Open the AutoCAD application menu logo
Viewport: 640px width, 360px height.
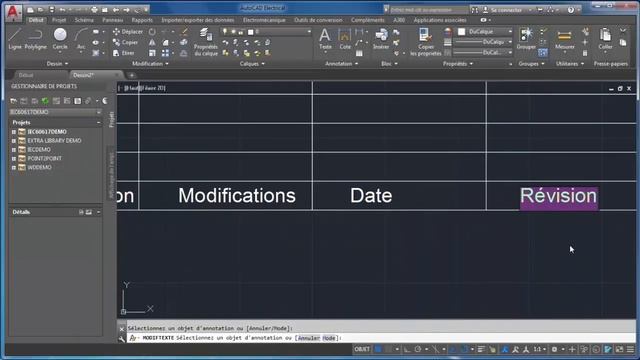[13, 12]
